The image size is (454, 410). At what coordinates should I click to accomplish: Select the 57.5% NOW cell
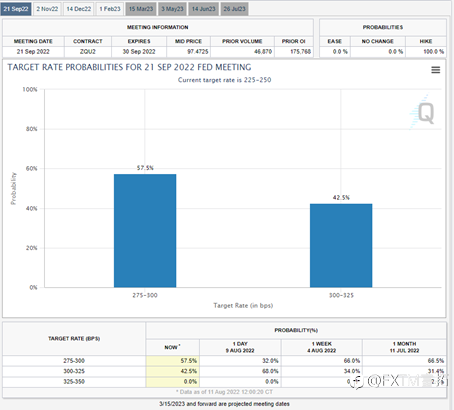pos(173,361)
